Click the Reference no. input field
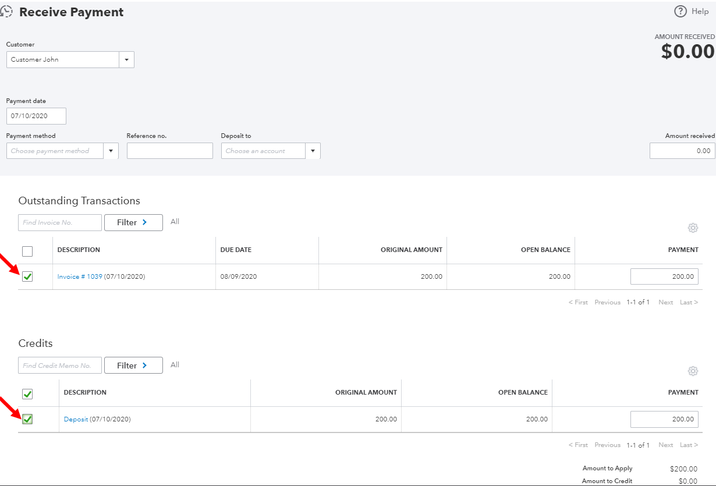 tap(169, 151)
